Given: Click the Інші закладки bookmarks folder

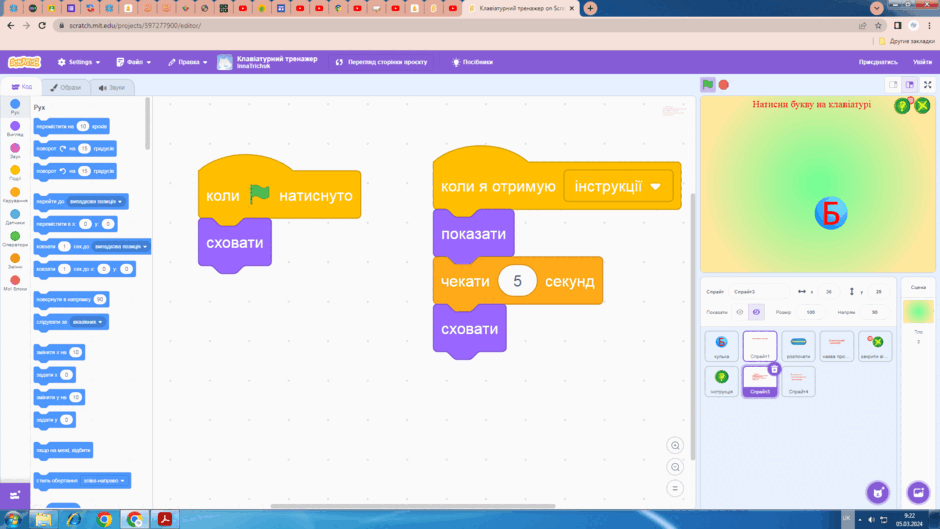Looking at the screenshot, I should [906, 41].
